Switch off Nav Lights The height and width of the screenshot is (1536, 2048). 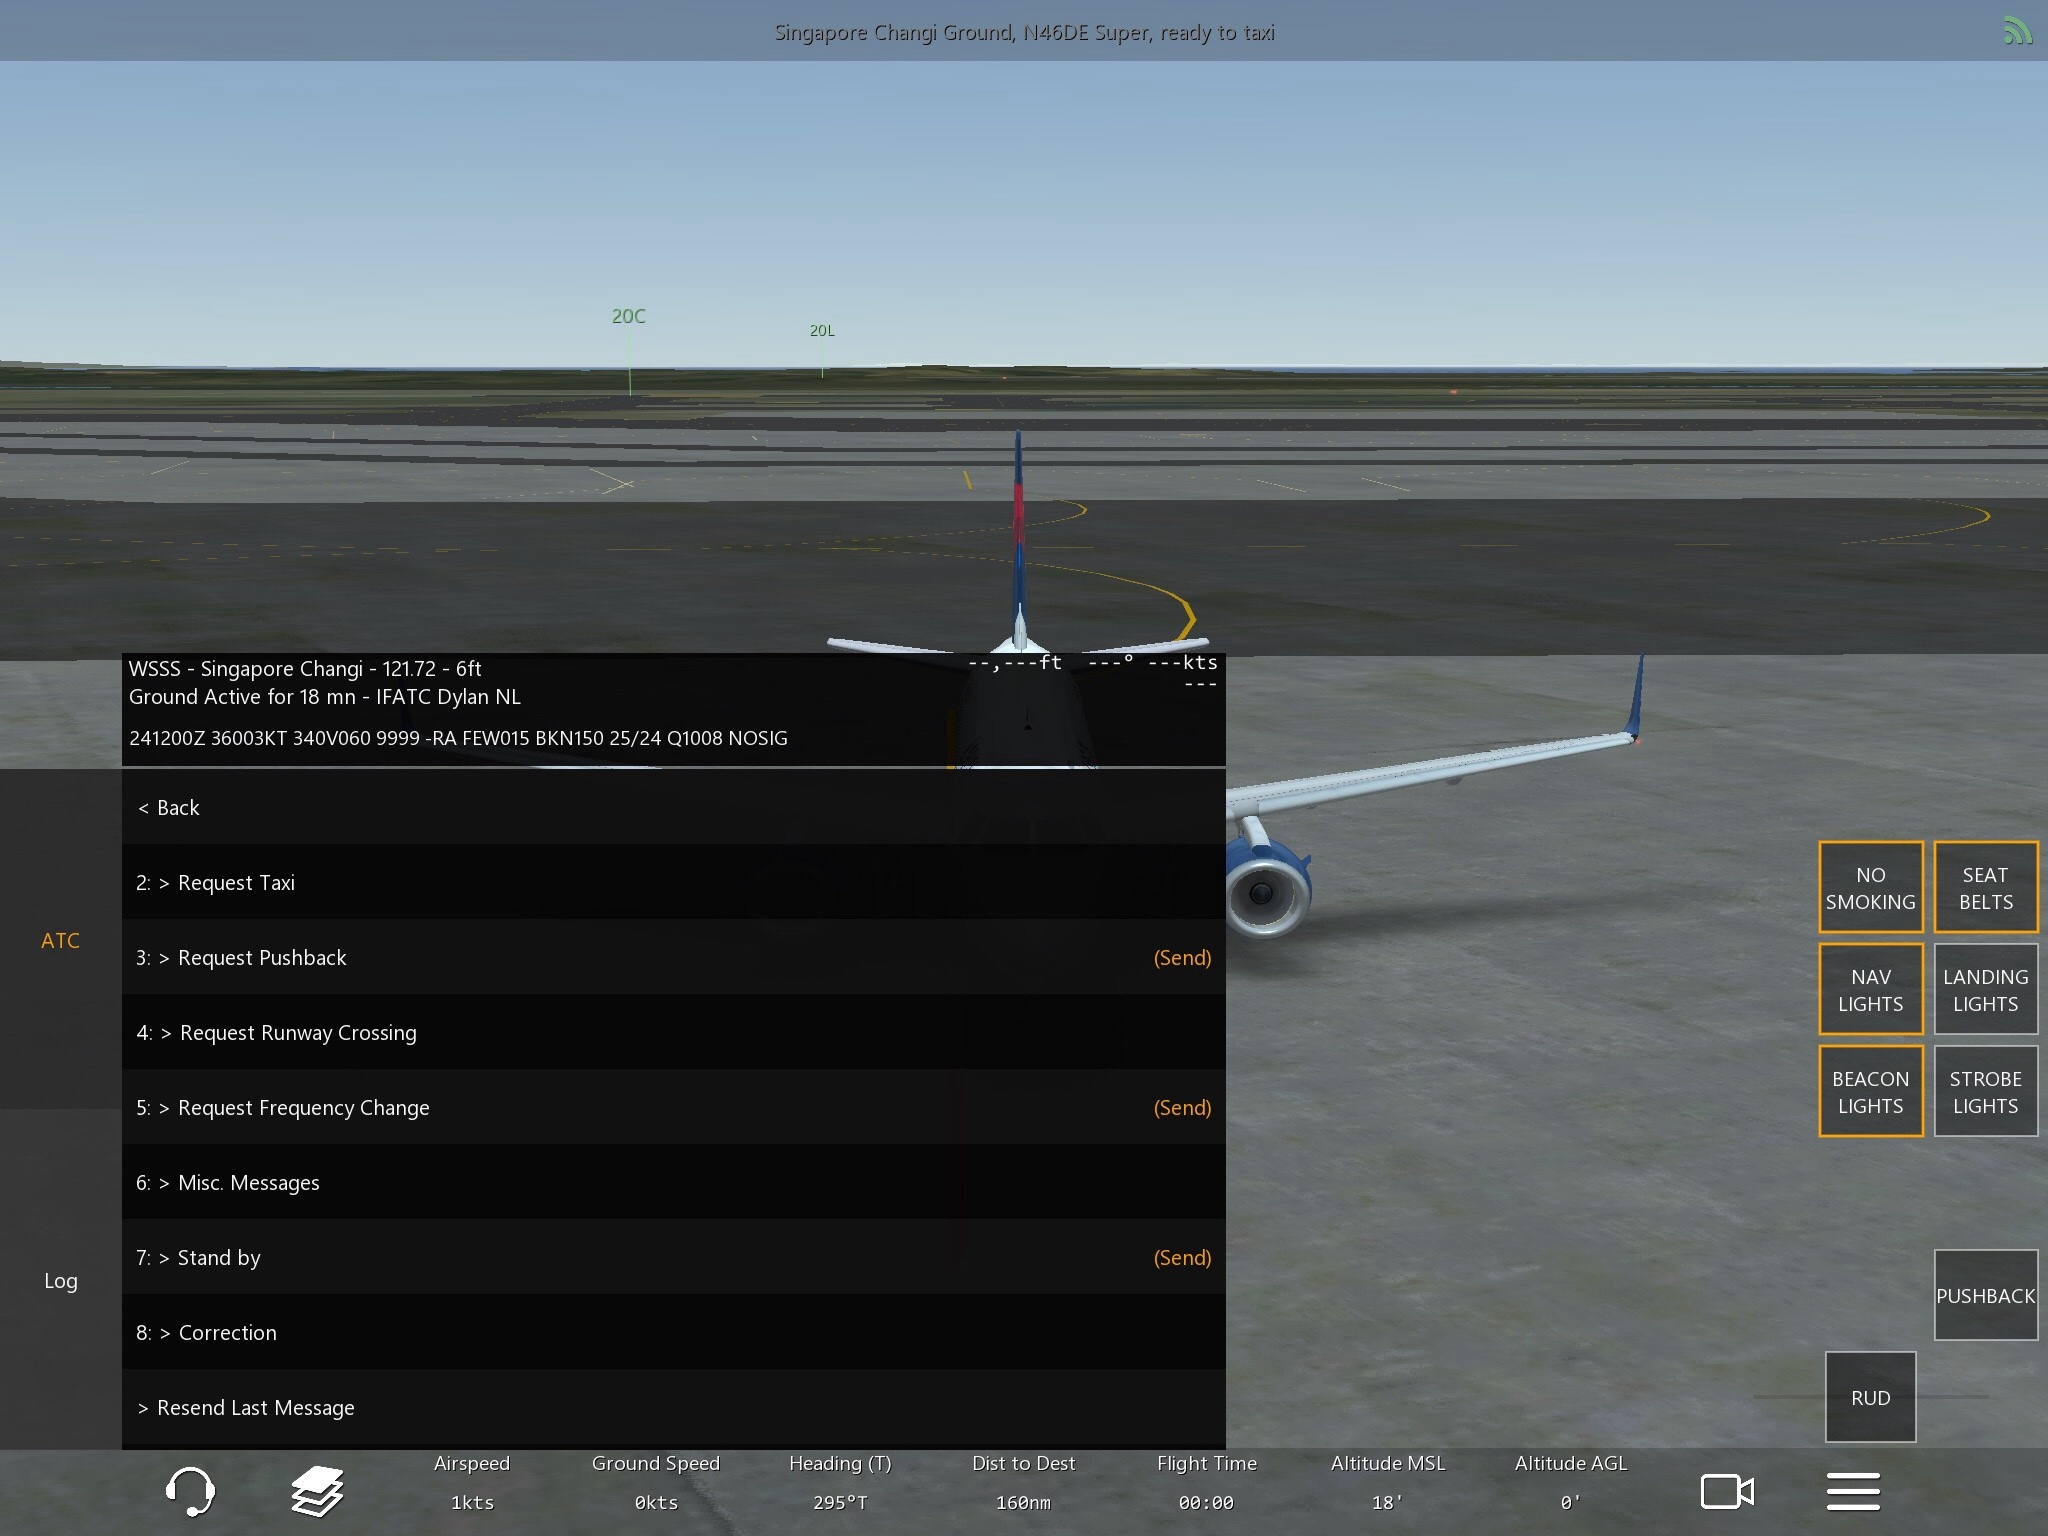(x=1870, y=989)
